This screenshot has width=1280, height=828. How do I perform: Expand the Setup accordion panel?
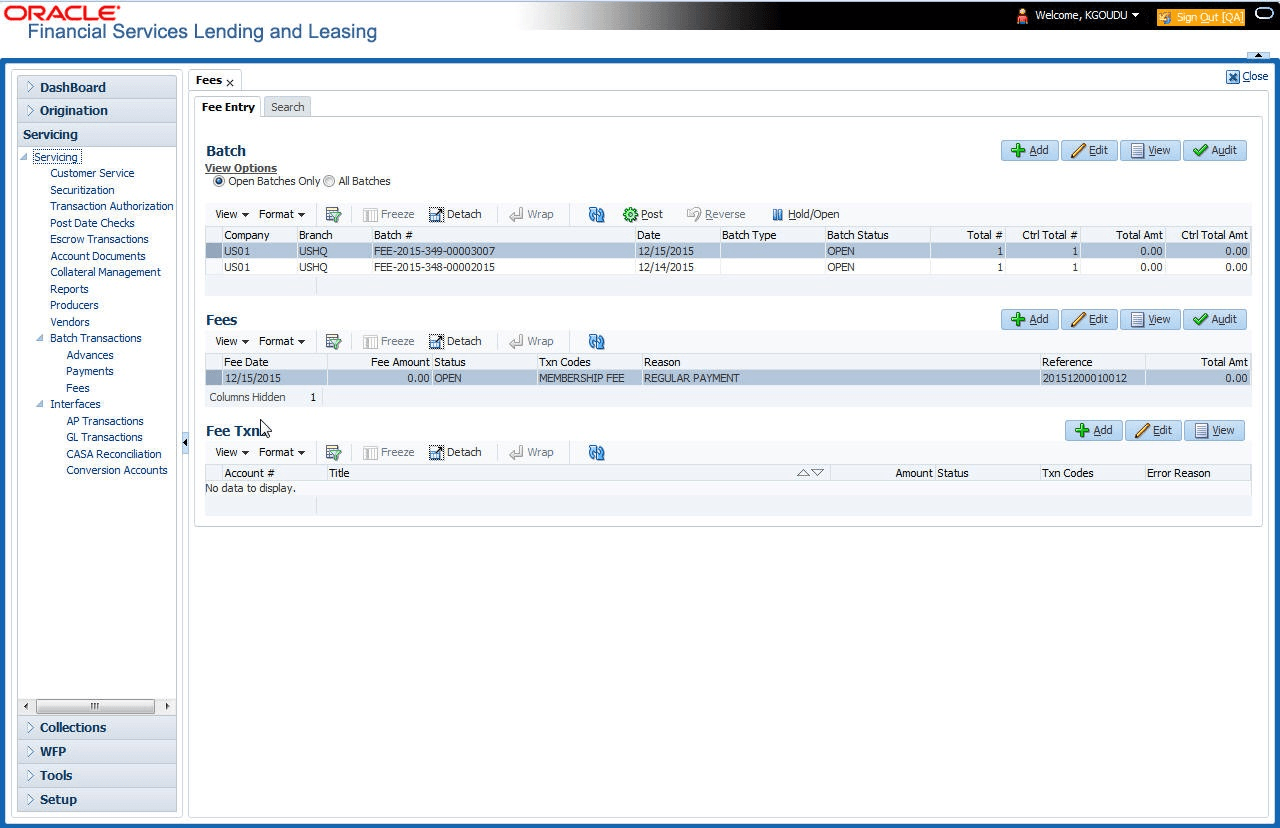[97, 799]
